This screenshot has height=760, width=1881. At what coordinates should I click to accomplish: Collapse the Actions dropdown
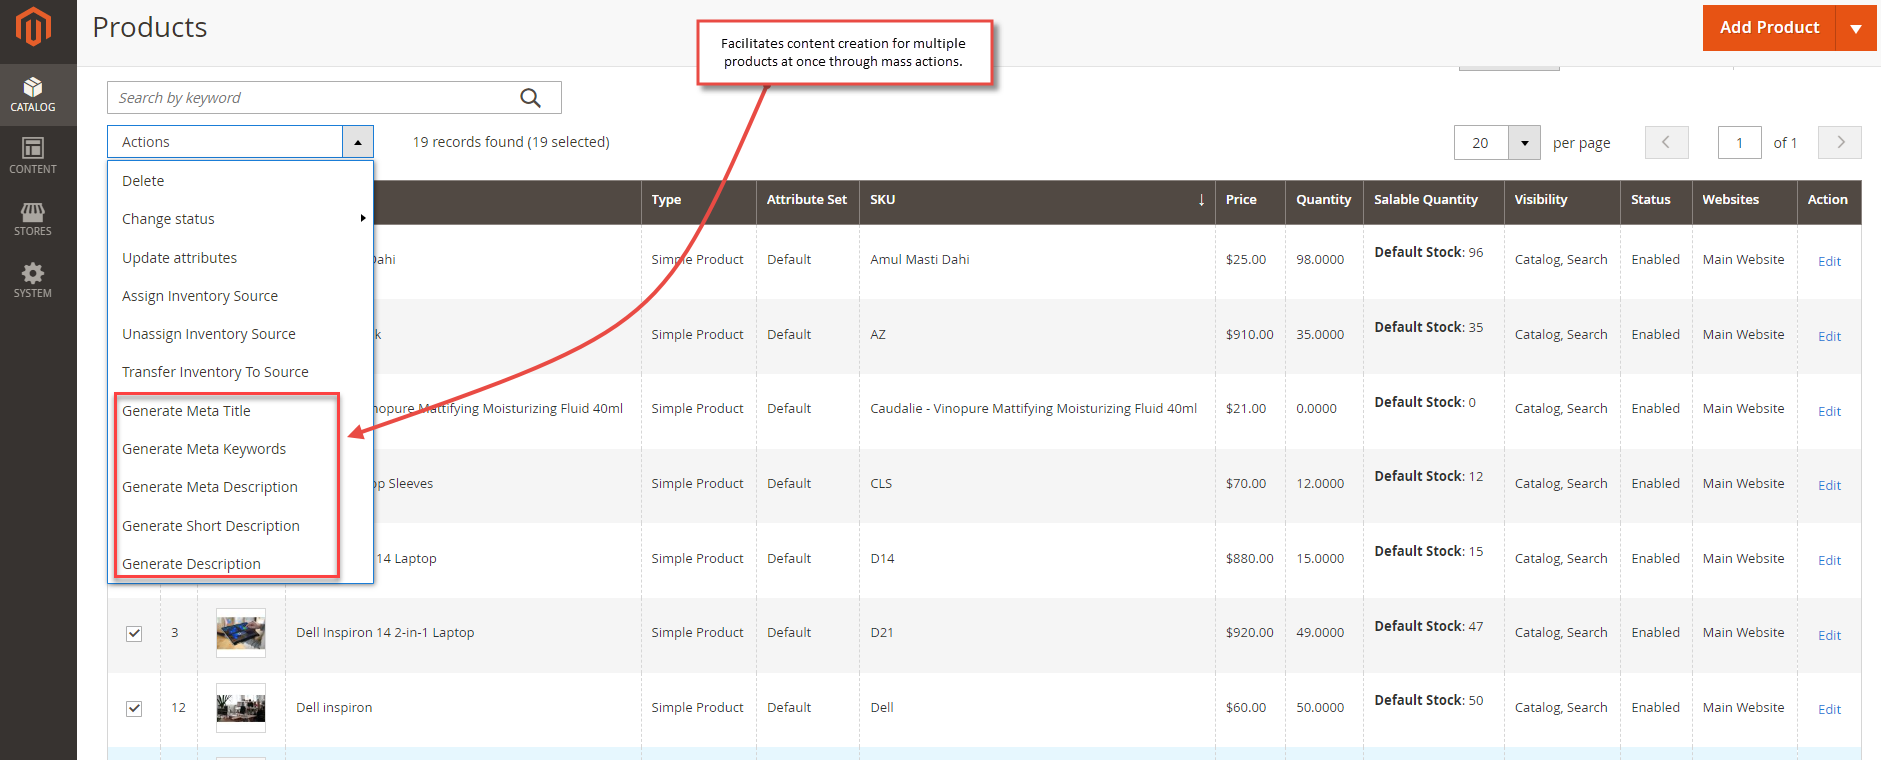click(x=358, y=142)
